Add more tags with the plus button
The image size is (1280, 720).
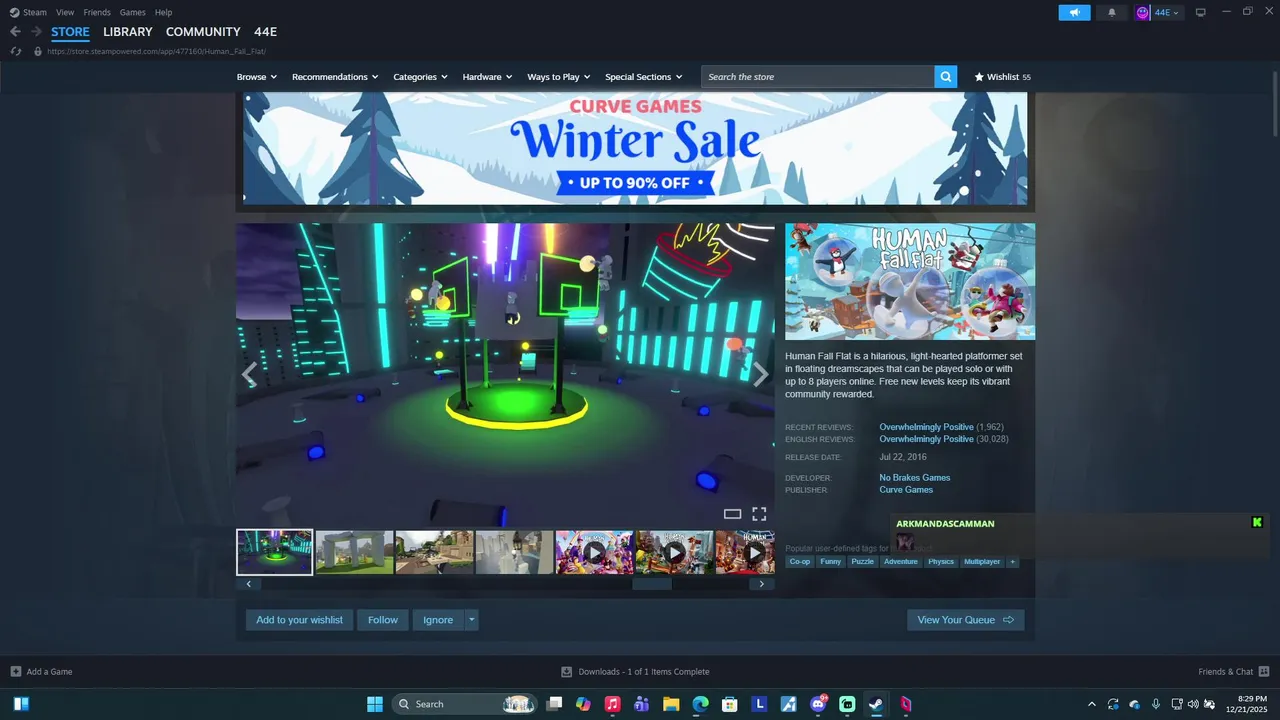pyautogui.click(x=1012, y=562)
